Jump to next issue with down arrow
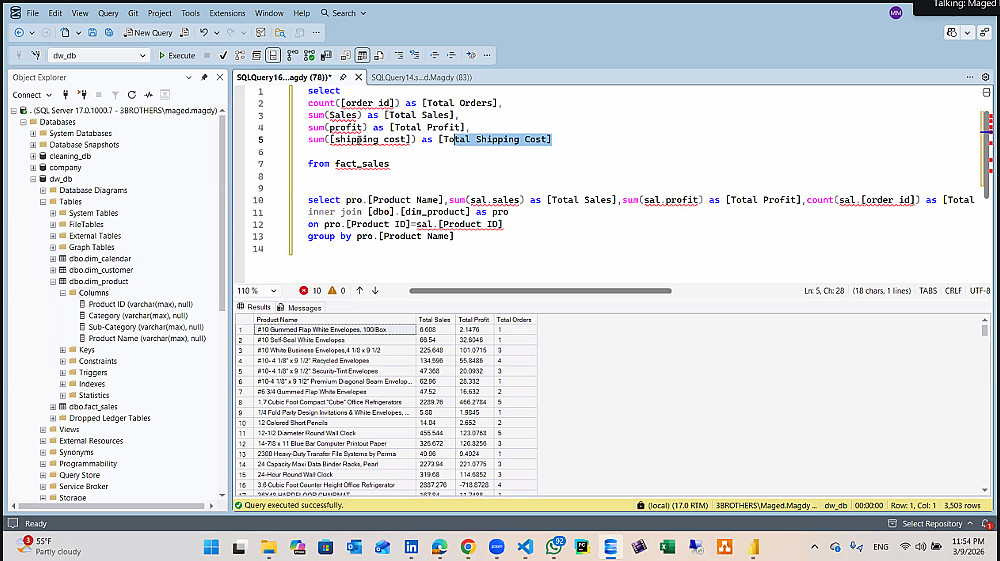This screenshot has height=561, width=1000. pos(375,291)
